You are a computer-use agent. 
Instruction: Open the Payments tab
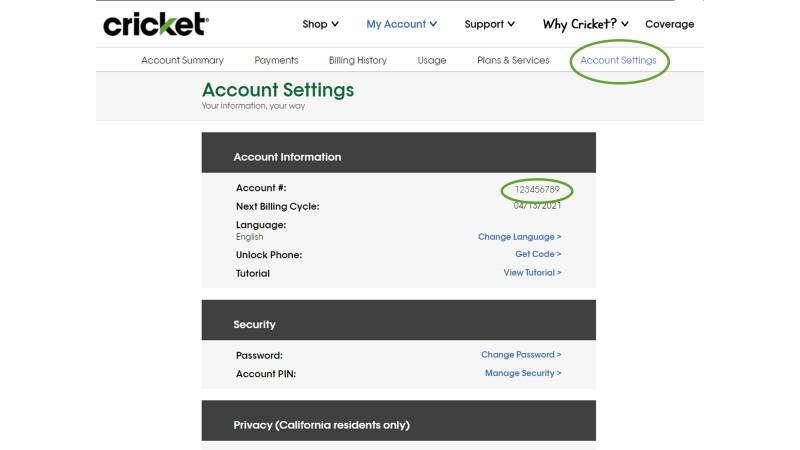(x=276, y=60)
